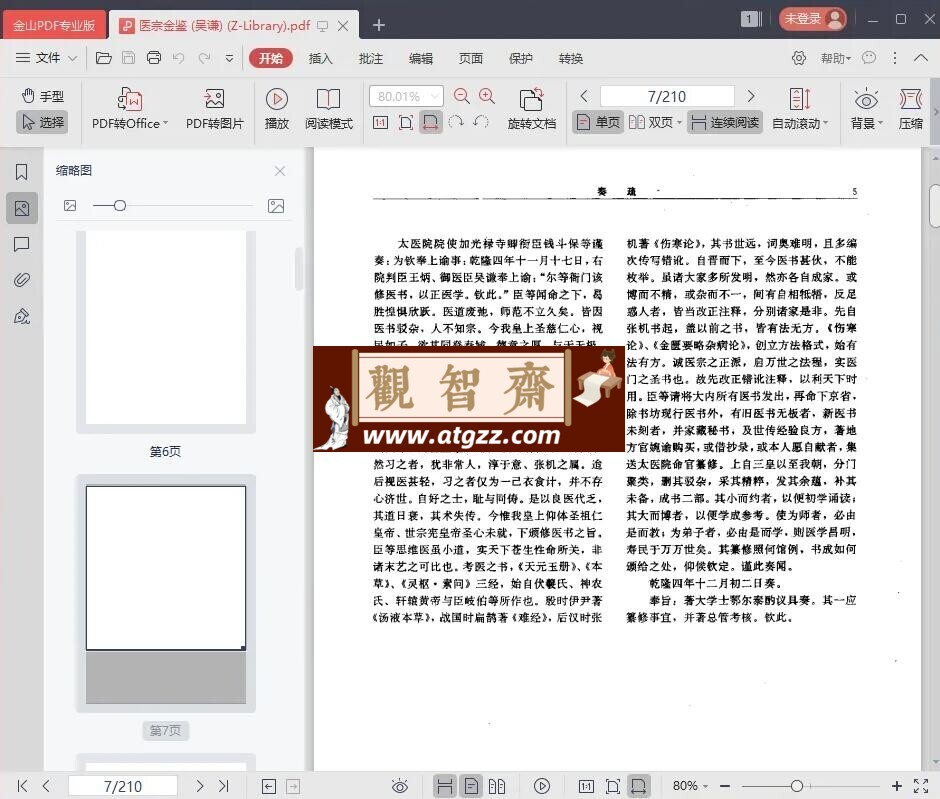Open the thumbnail sidebar panel
The image size is (940, 799).
[x=22, y=208]
